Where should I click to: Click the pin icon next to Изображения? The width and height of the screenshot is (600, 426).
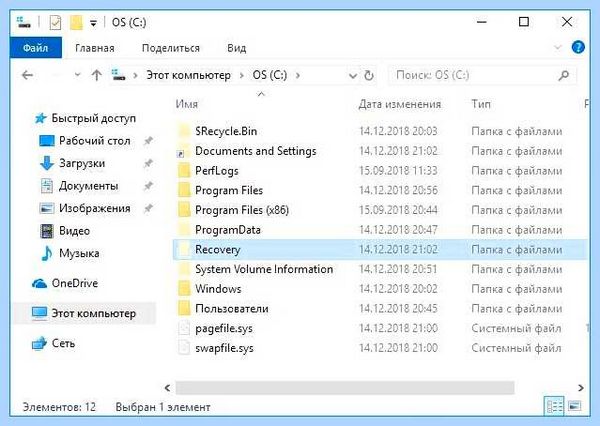[148, 209]
